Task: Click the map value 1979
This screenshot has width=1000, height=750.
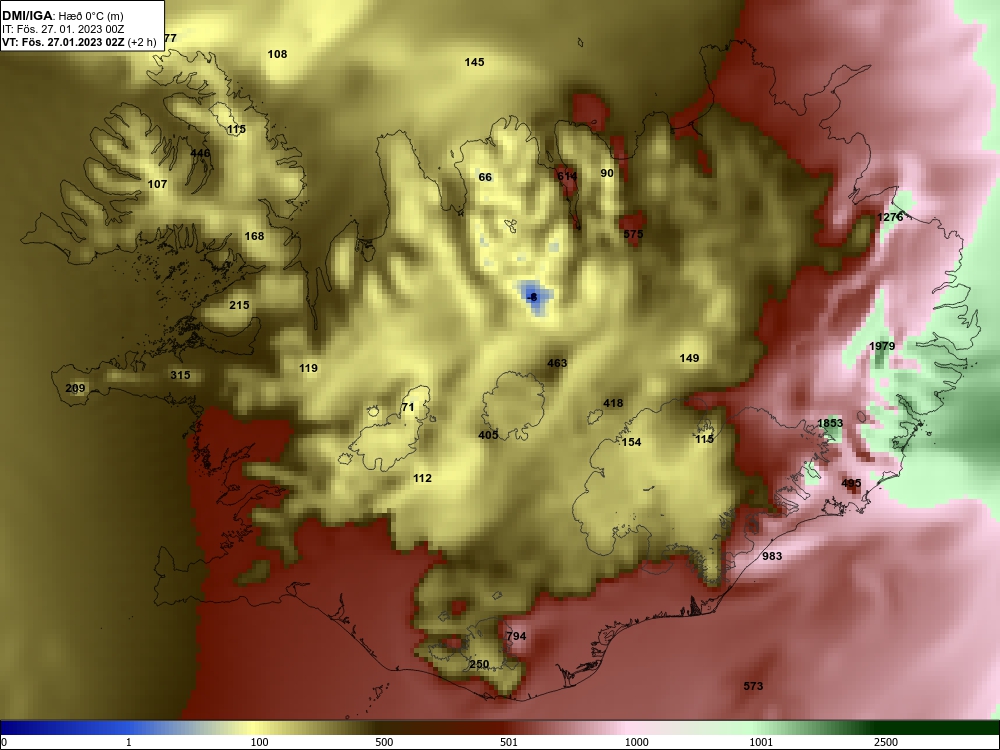Action: pos(882,346)
